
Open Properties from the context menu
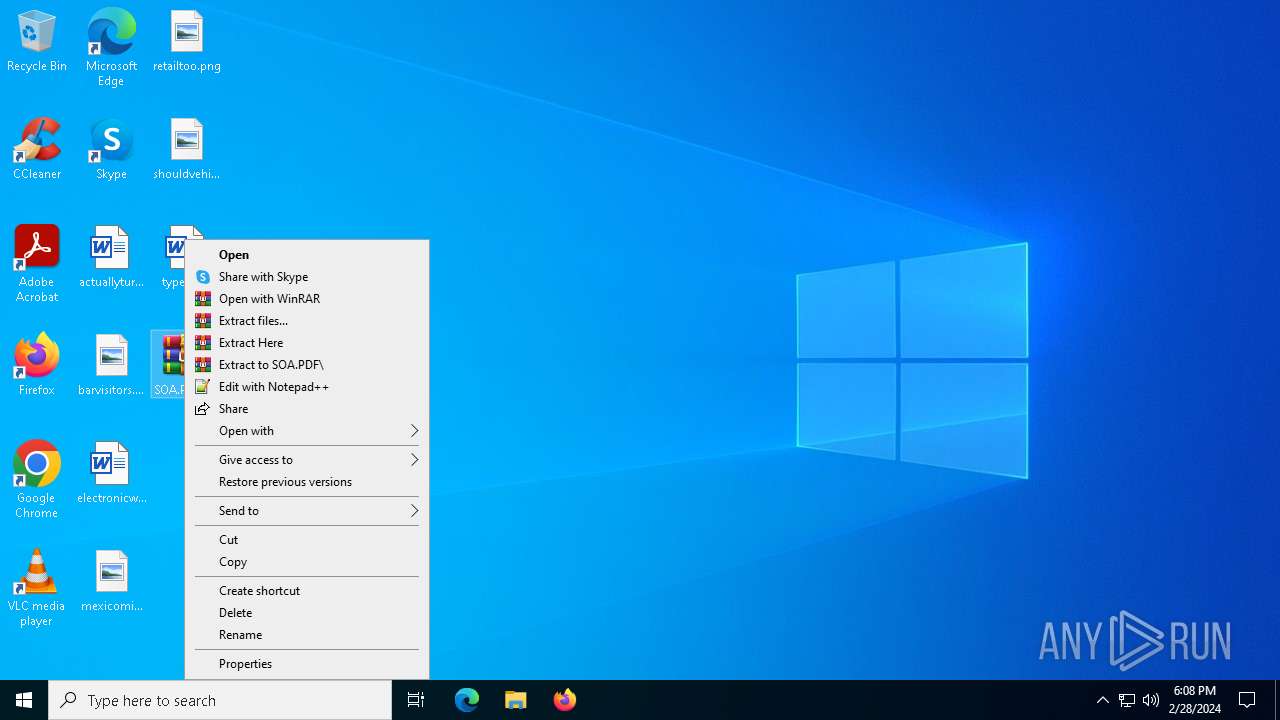click(x=307, y=664)
